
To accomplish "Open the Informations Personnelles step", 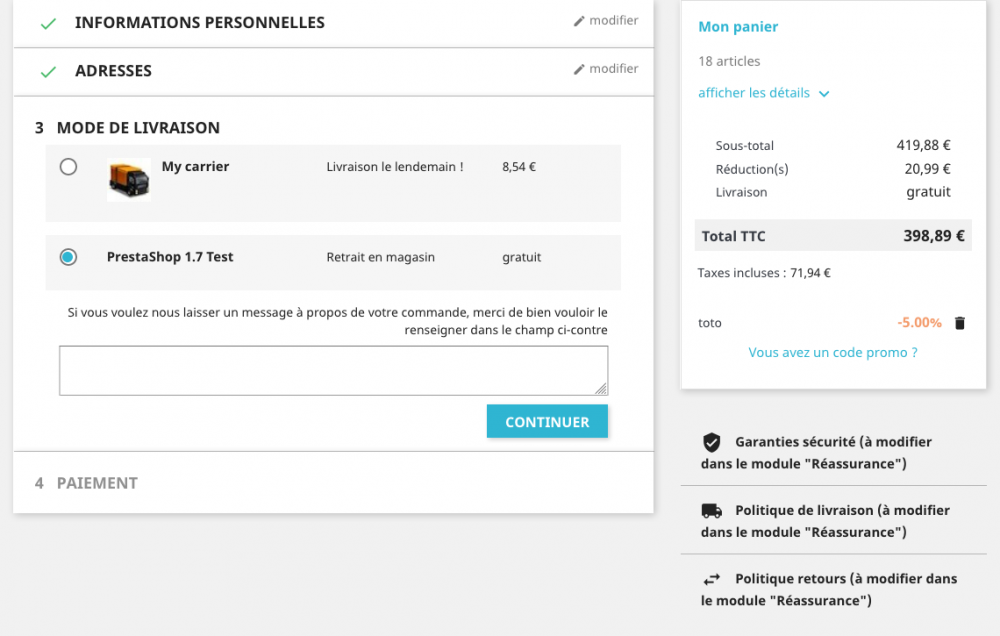I will pyautogui.click(x=200, y=23).
